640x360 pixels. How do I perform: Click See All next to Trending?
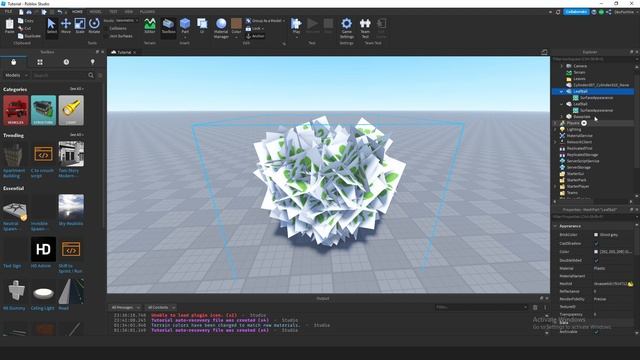tap(76, 135)
